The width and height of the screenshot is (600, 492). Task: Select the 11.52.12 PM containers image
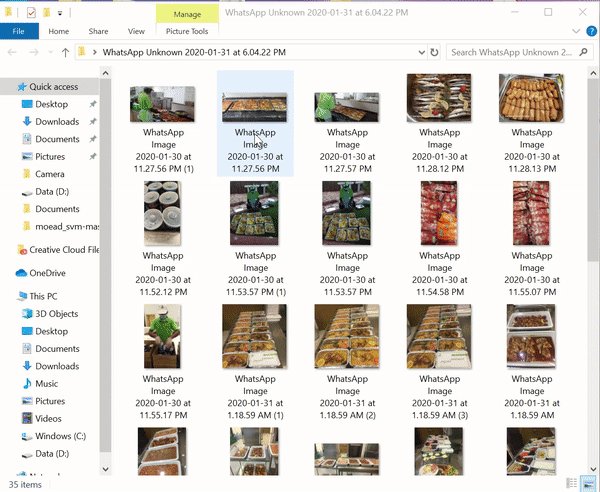coord(163,213)
